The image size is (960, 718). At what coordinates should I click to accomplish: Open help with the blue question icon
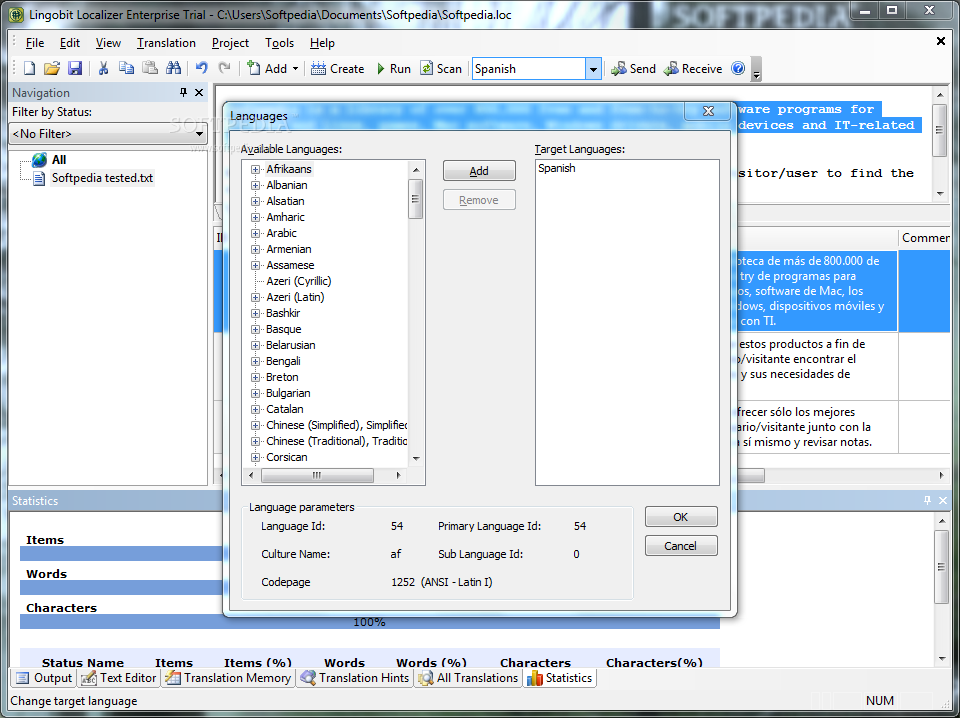pos(738,69)
